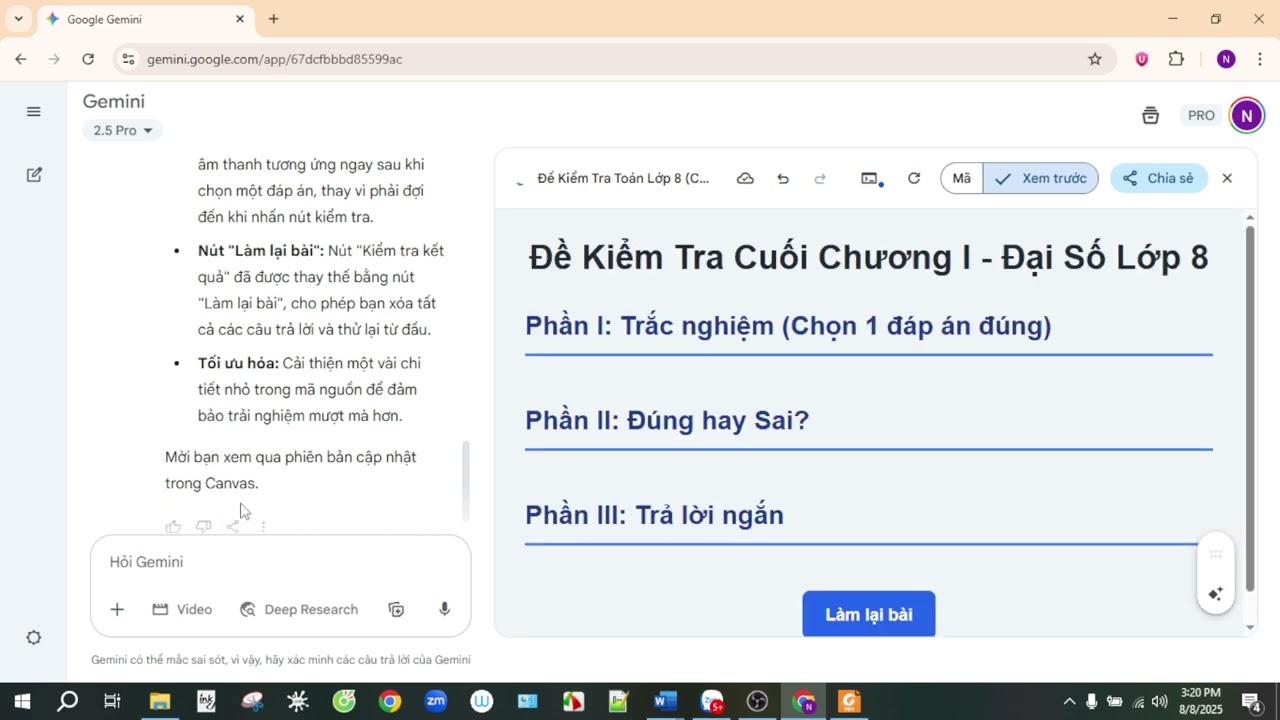The width and height of the screenshot is (1280, 720).
Task: Click the Canvas preview vertical scrollbar
Action: (1249, 409)
